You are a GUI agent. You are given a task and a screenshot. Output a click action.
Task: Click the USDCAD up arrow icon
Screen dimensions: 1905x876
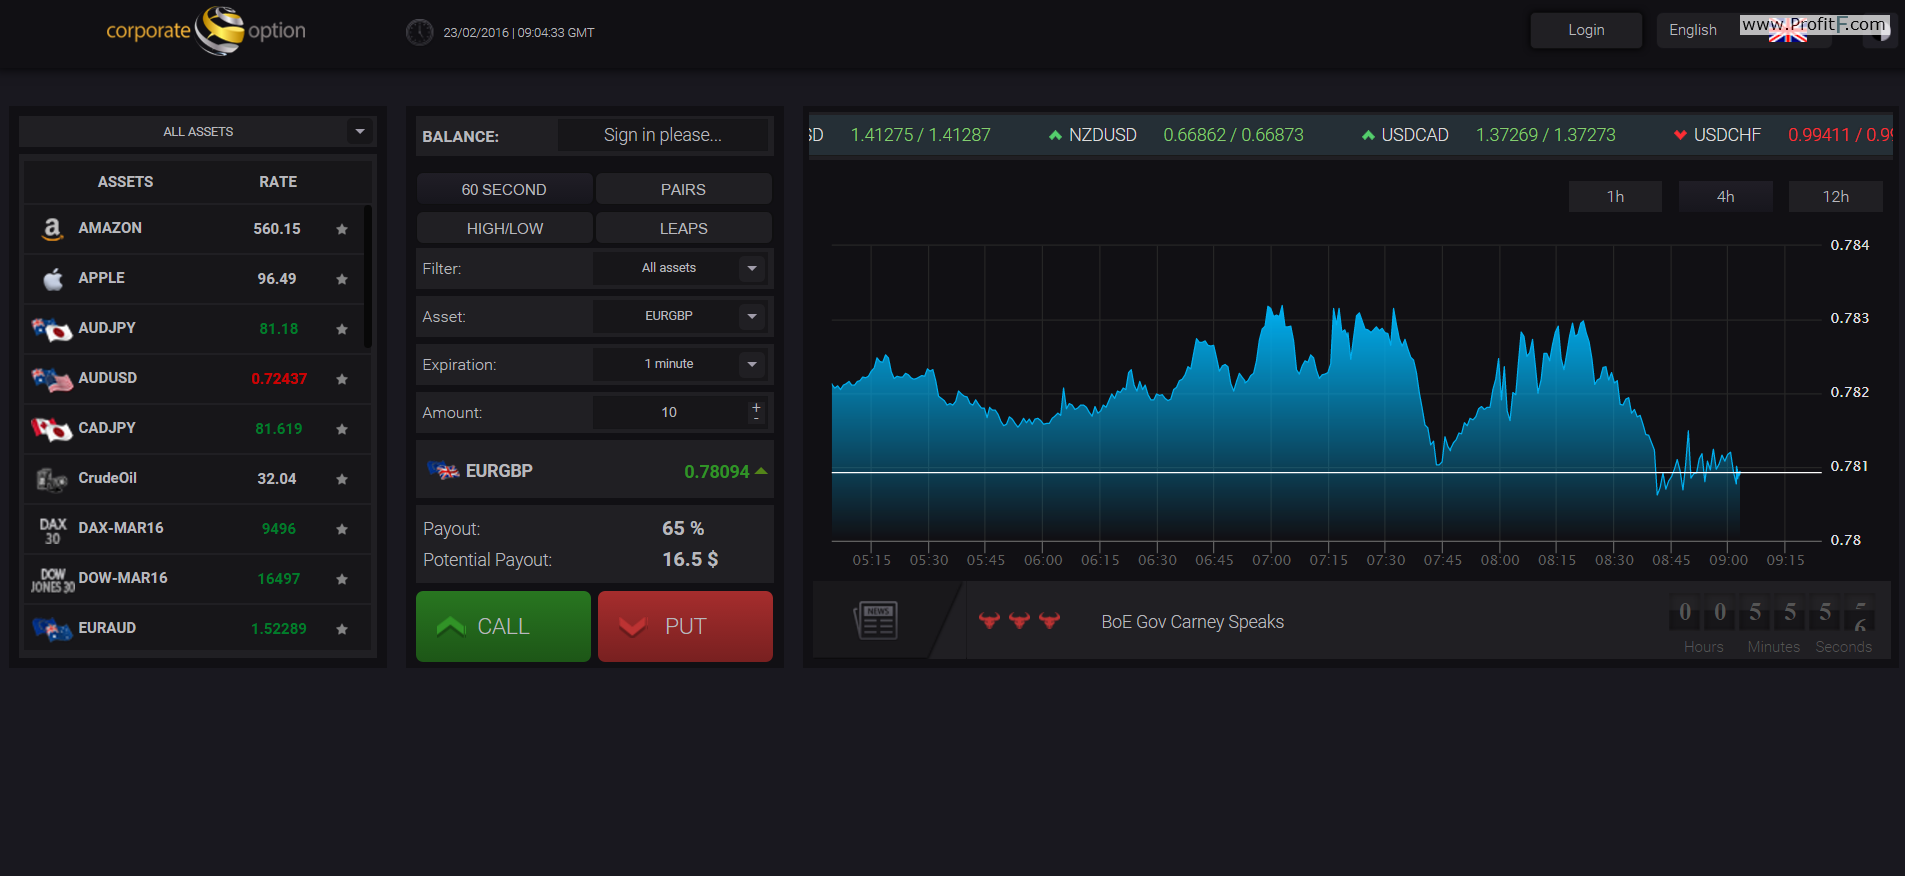(1368, 135)
